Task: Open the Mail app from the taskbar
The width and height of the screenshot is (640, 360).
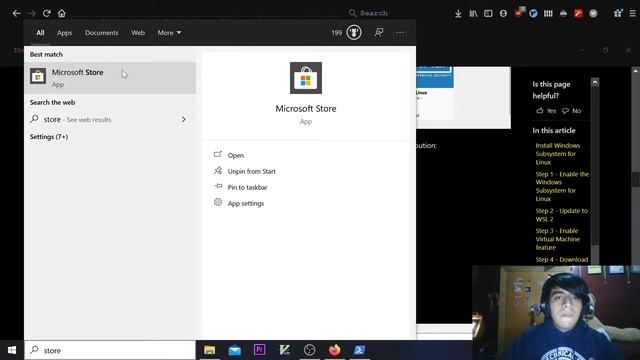Action: [x=235, y=350]
